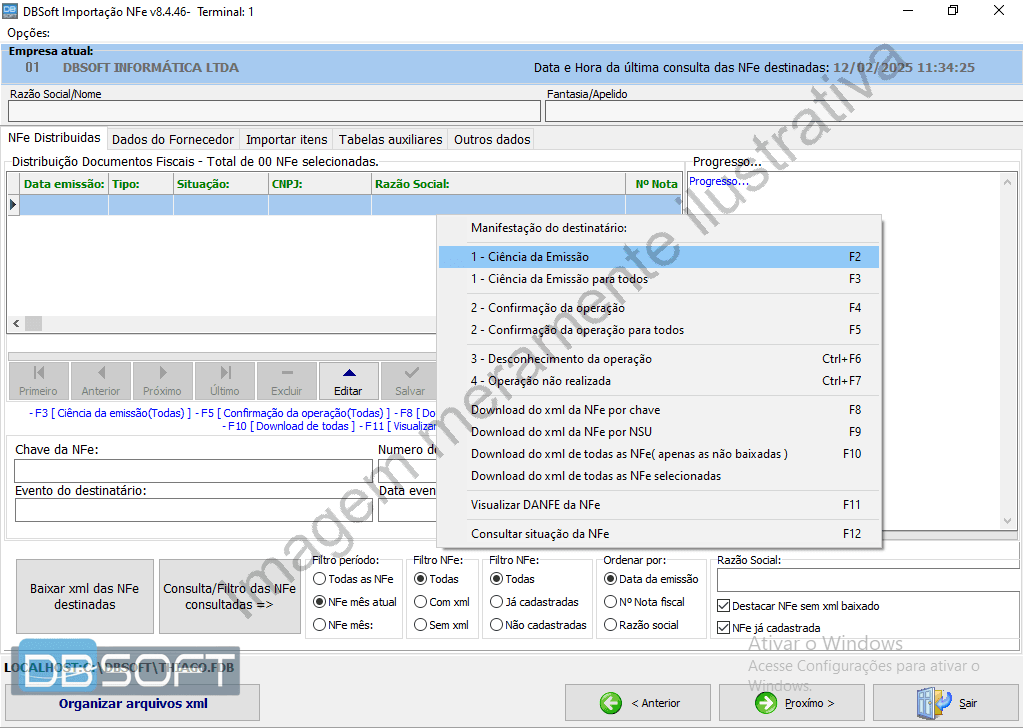The image size is (1023, 728).
Task: Click the 'Baixar xml das NFe destinadas' button
Action: (85, 597)
